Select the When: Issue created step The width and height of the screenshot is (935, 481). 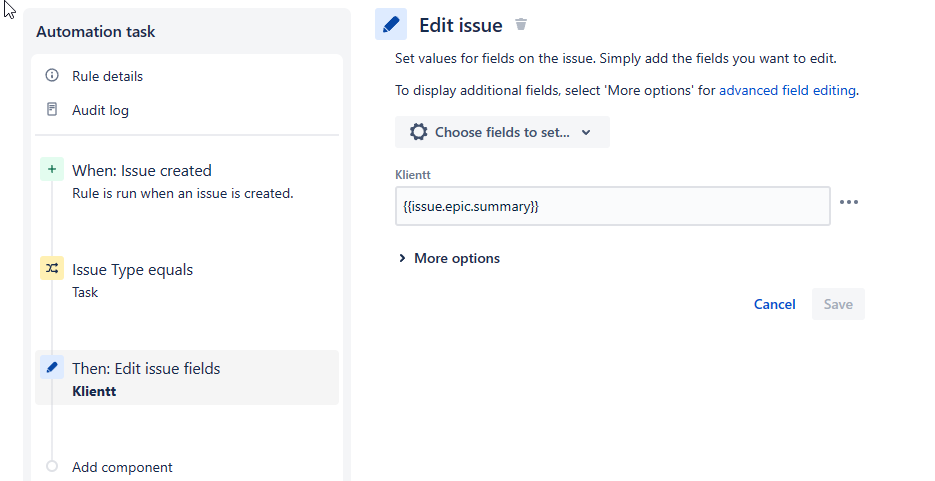(141, 171)
